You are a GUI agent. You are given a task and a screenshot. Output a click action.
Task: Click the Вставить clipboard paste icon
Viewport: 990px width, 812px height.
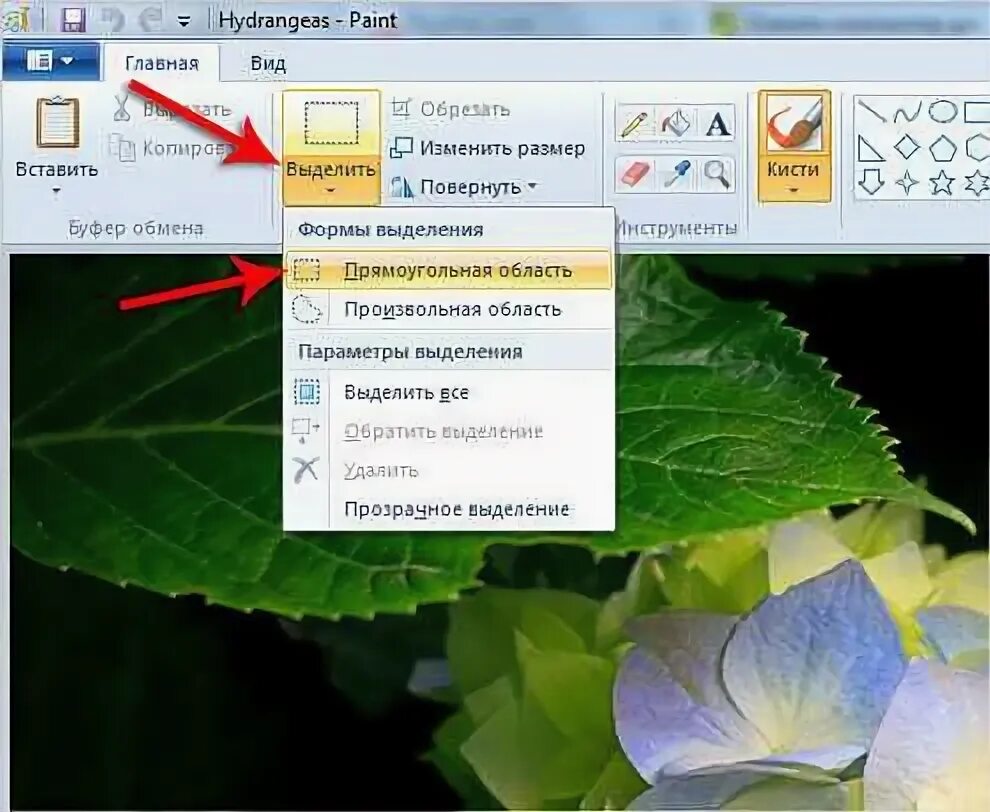[57, 123]
